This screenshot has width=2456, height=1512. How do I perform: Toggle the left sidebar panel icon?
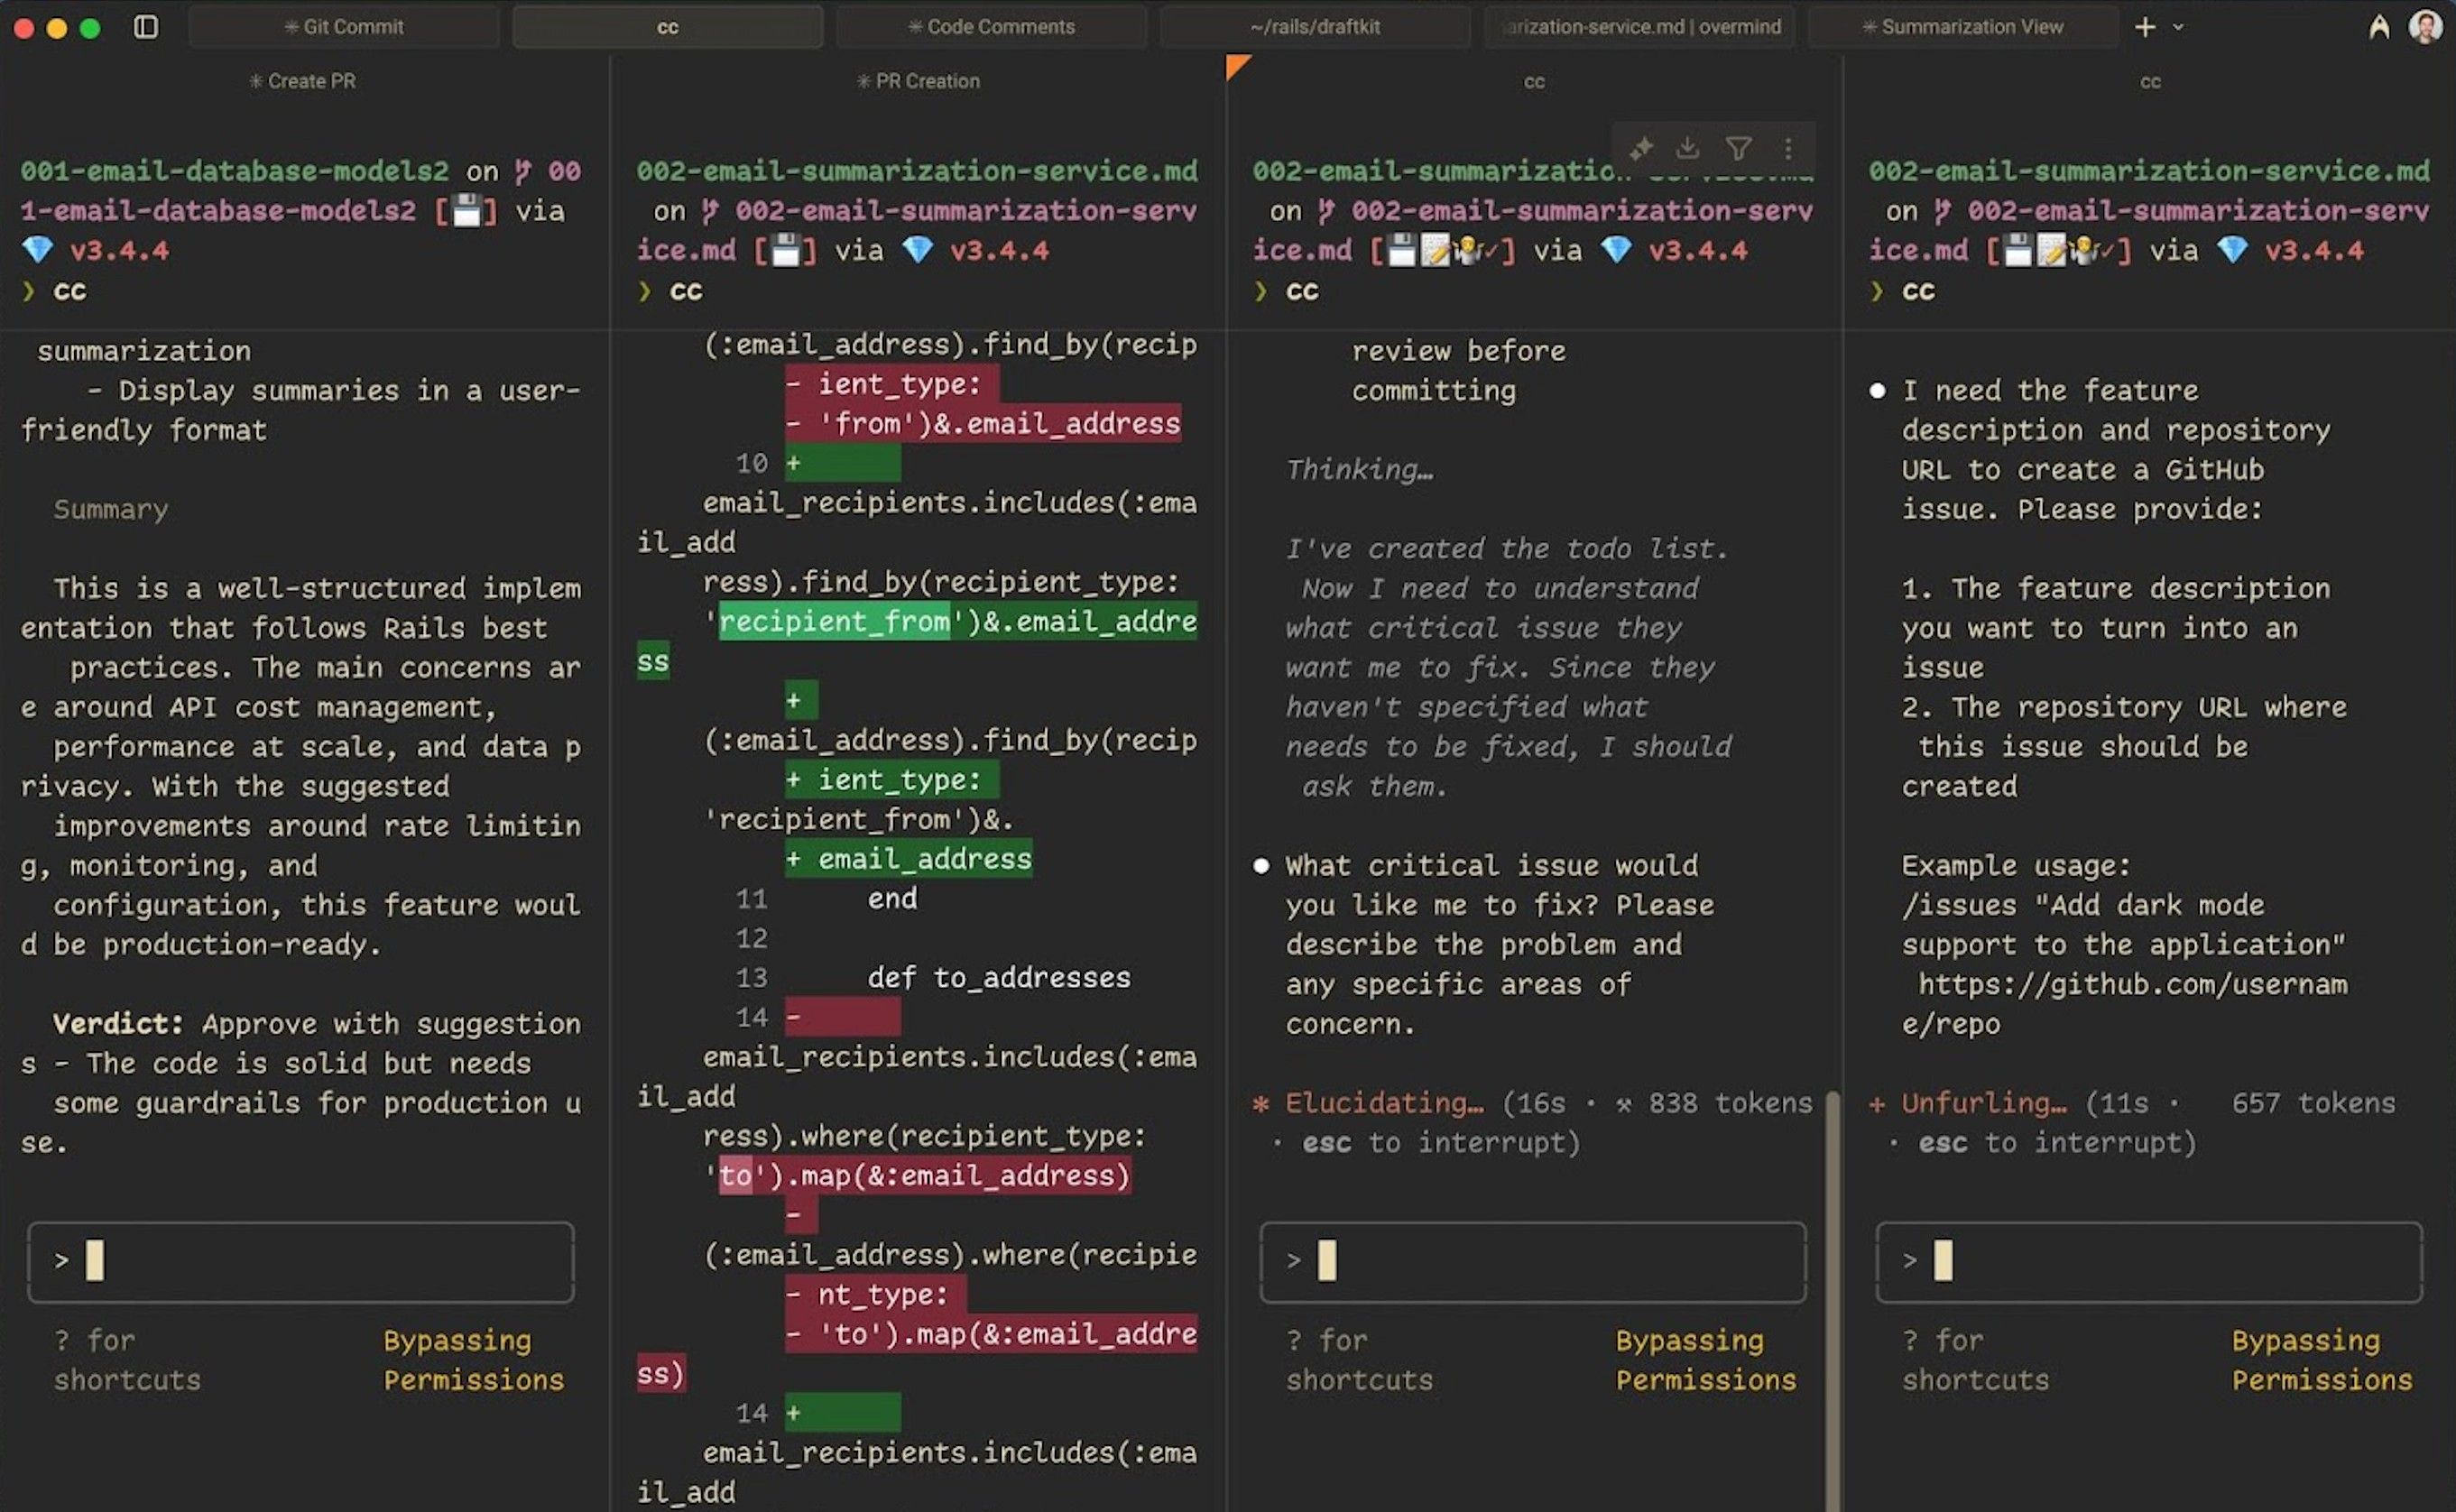(146, 27)
